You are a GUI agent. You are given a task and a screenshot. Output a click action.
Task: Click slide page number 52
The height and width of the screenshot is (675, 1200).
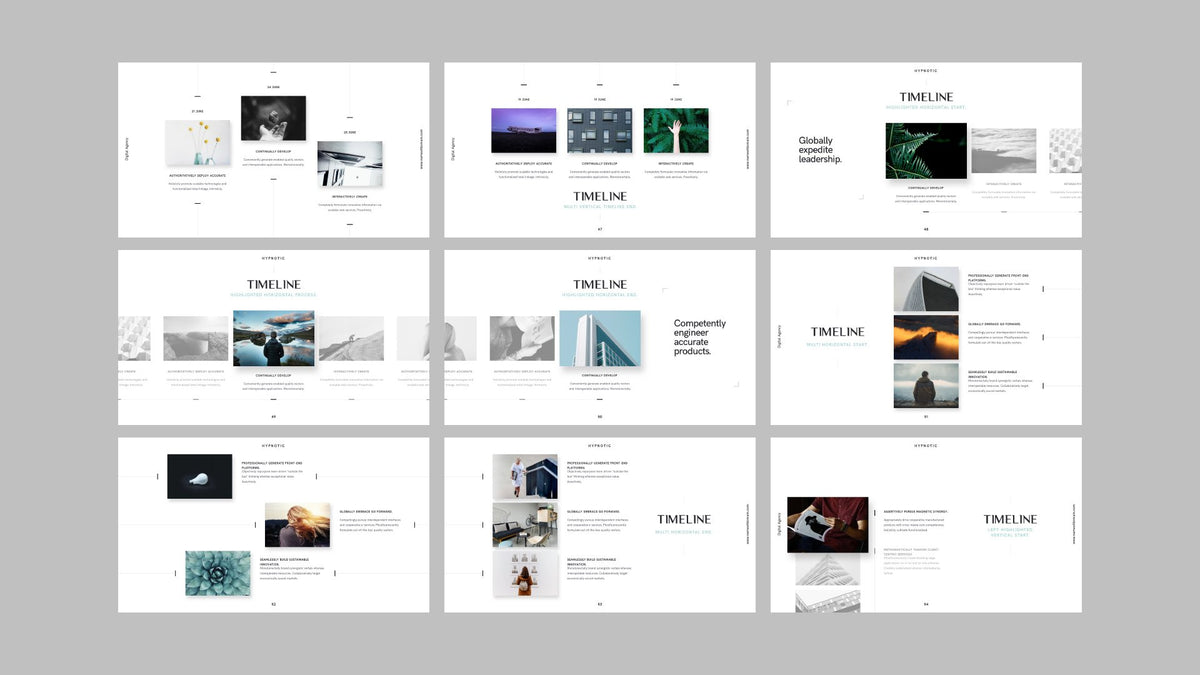[x=274, y=604]
